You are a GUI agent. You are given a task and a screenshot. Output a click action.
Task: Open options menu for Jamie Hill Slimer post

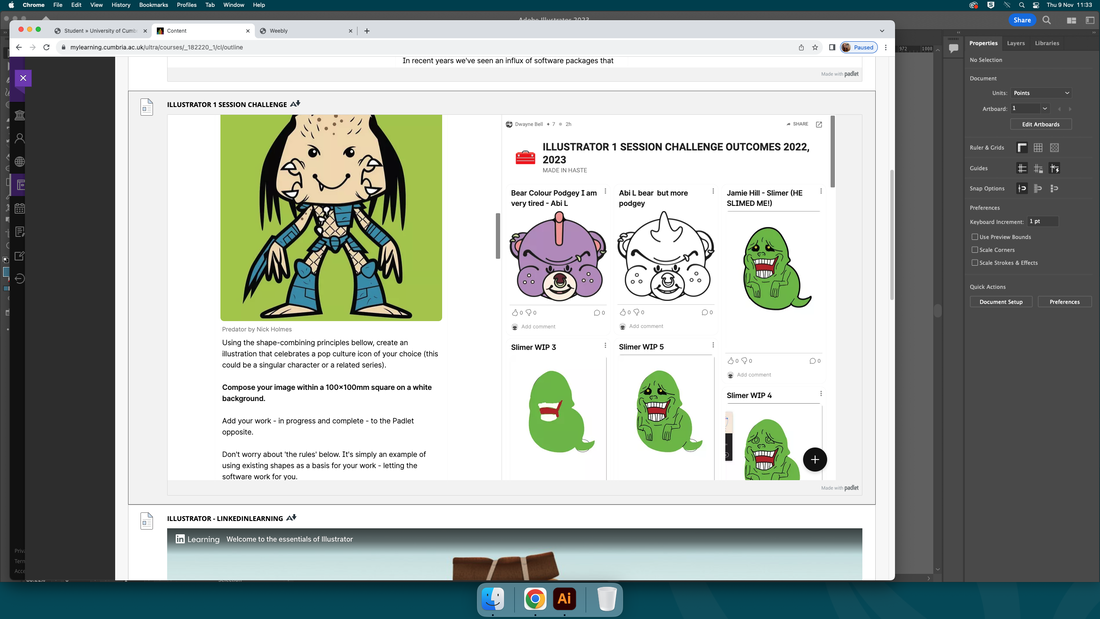click(x=821, y=191)
